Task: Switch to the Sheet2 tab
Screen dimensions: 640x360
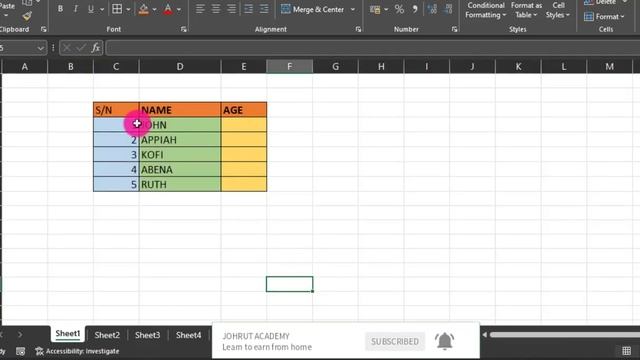Action: [107, 335]
